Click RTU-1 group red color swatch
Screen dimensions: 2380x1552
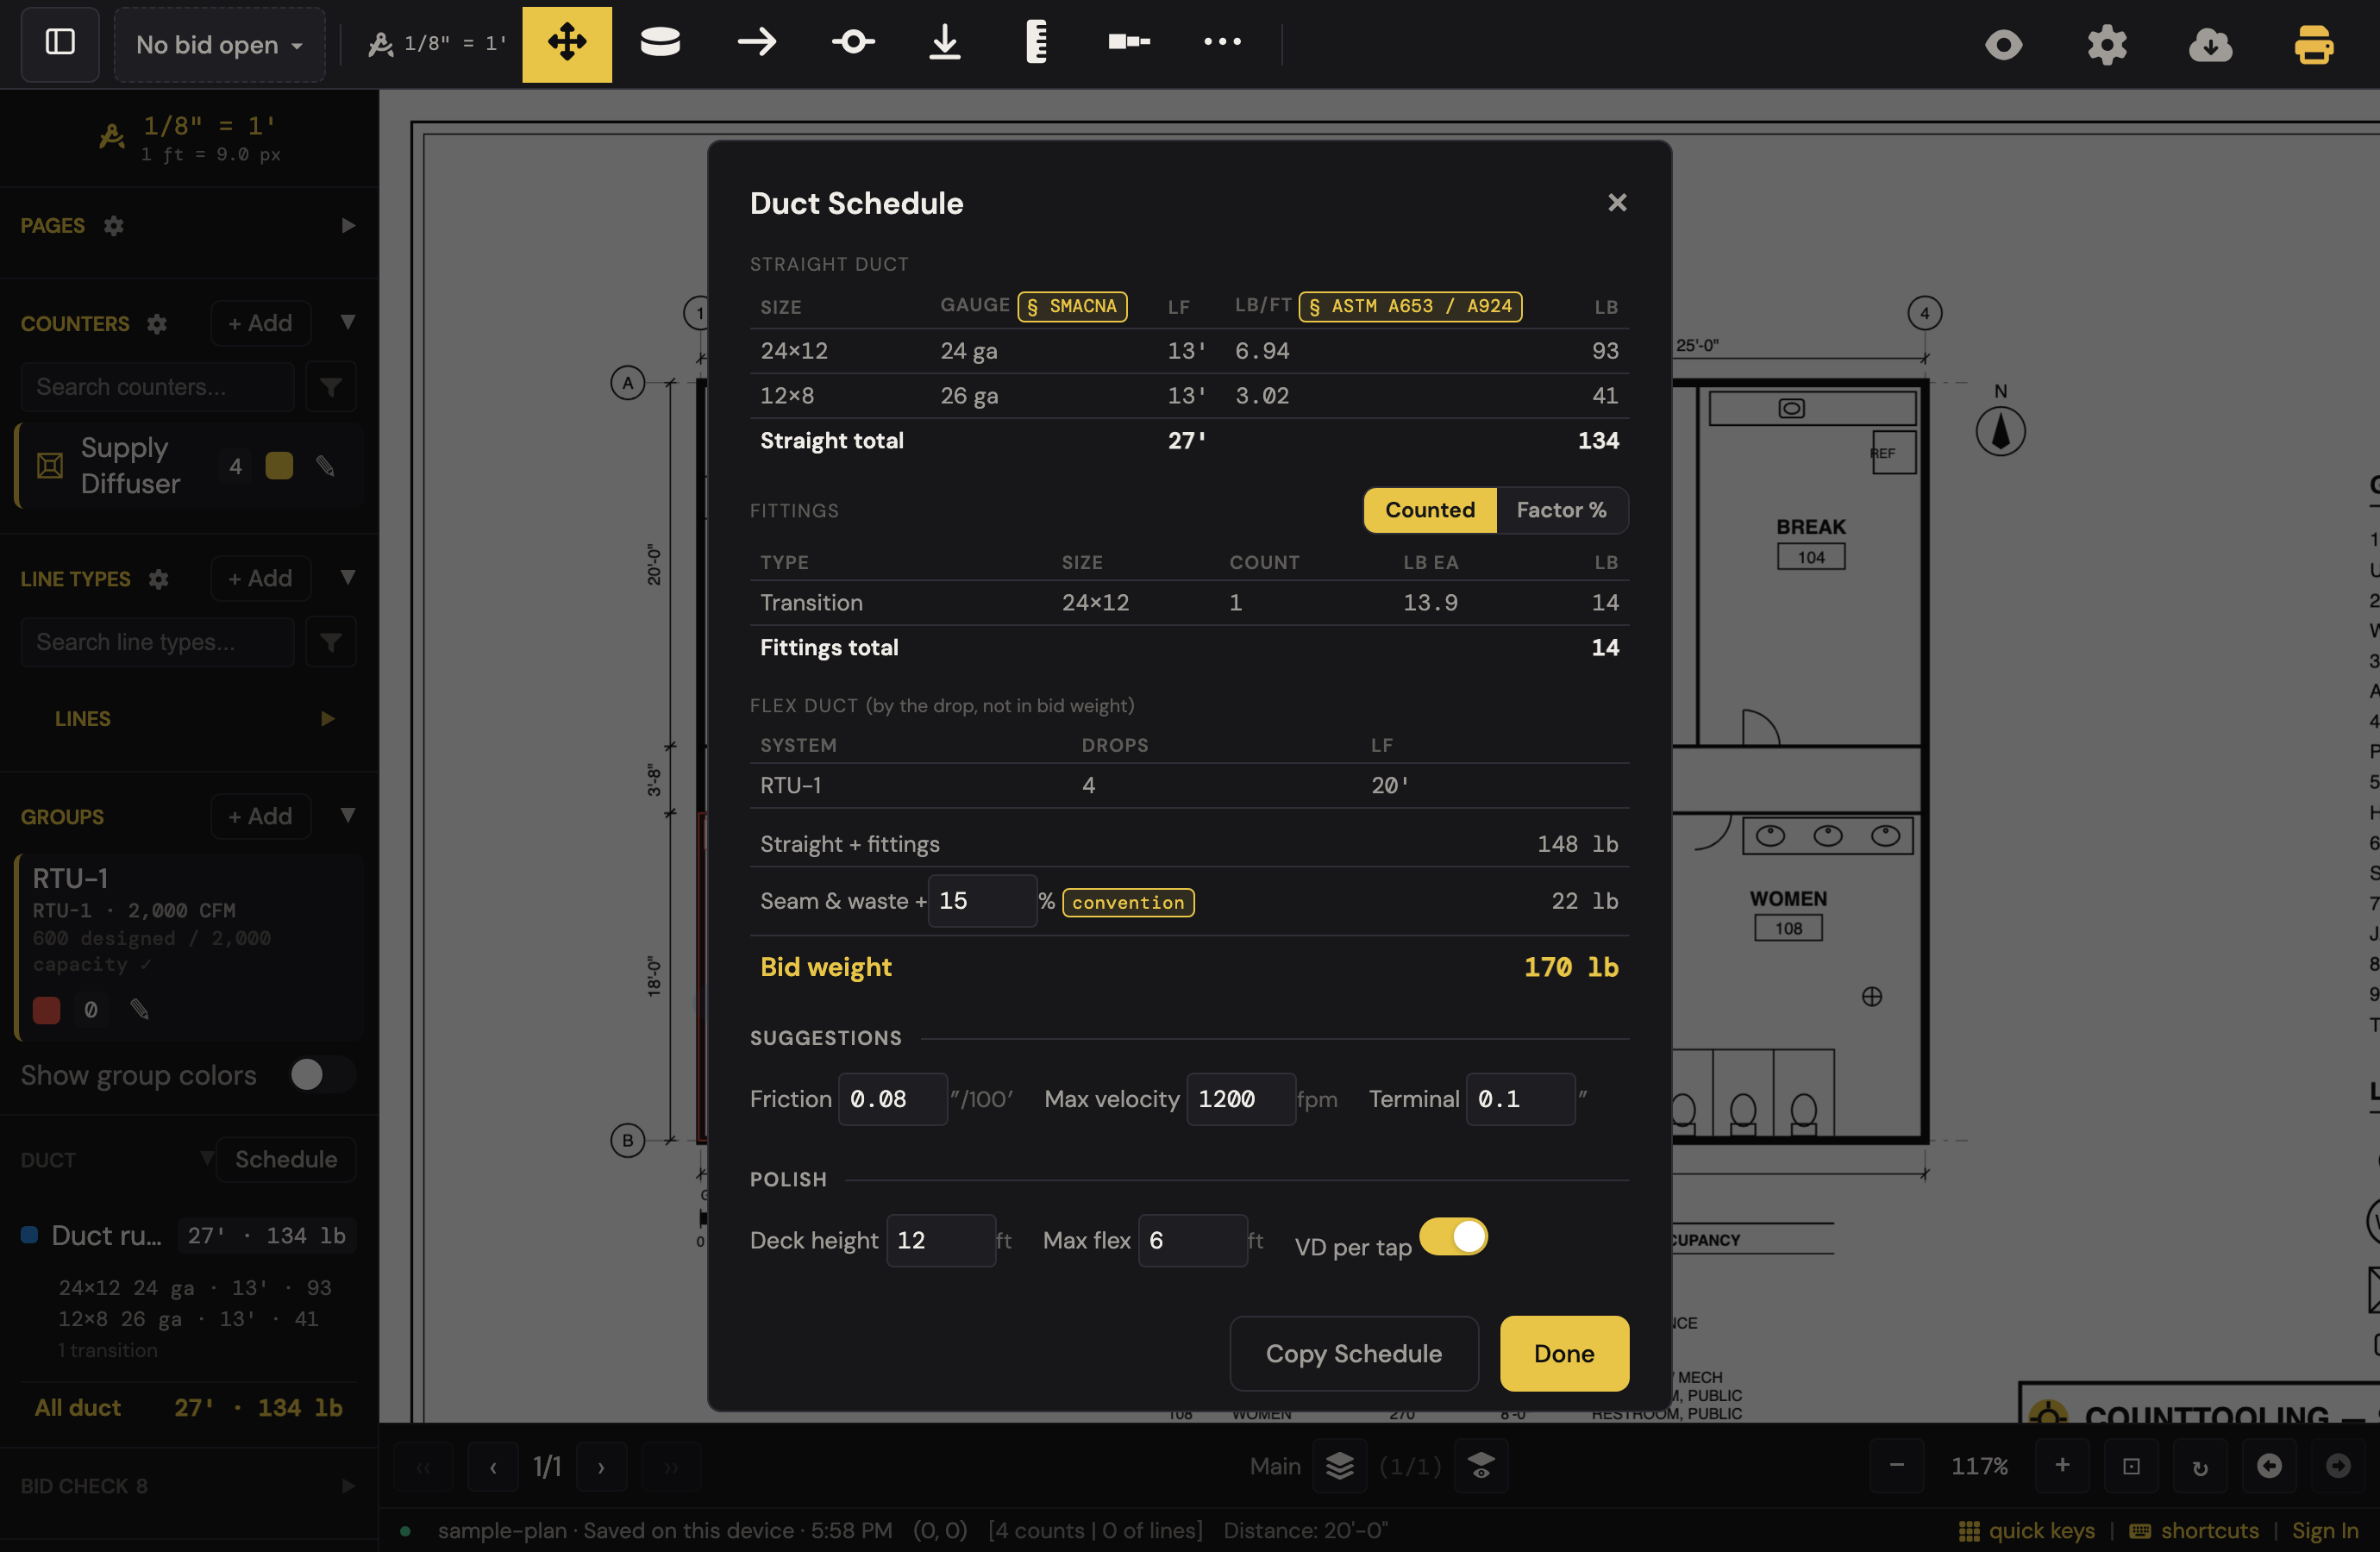pos(46,1010)
